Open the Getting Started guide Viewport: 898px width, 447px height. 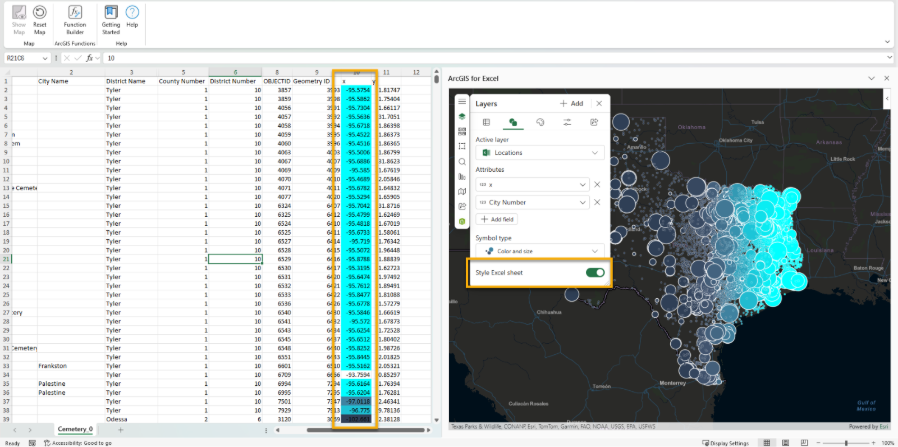tap(111, 20)
